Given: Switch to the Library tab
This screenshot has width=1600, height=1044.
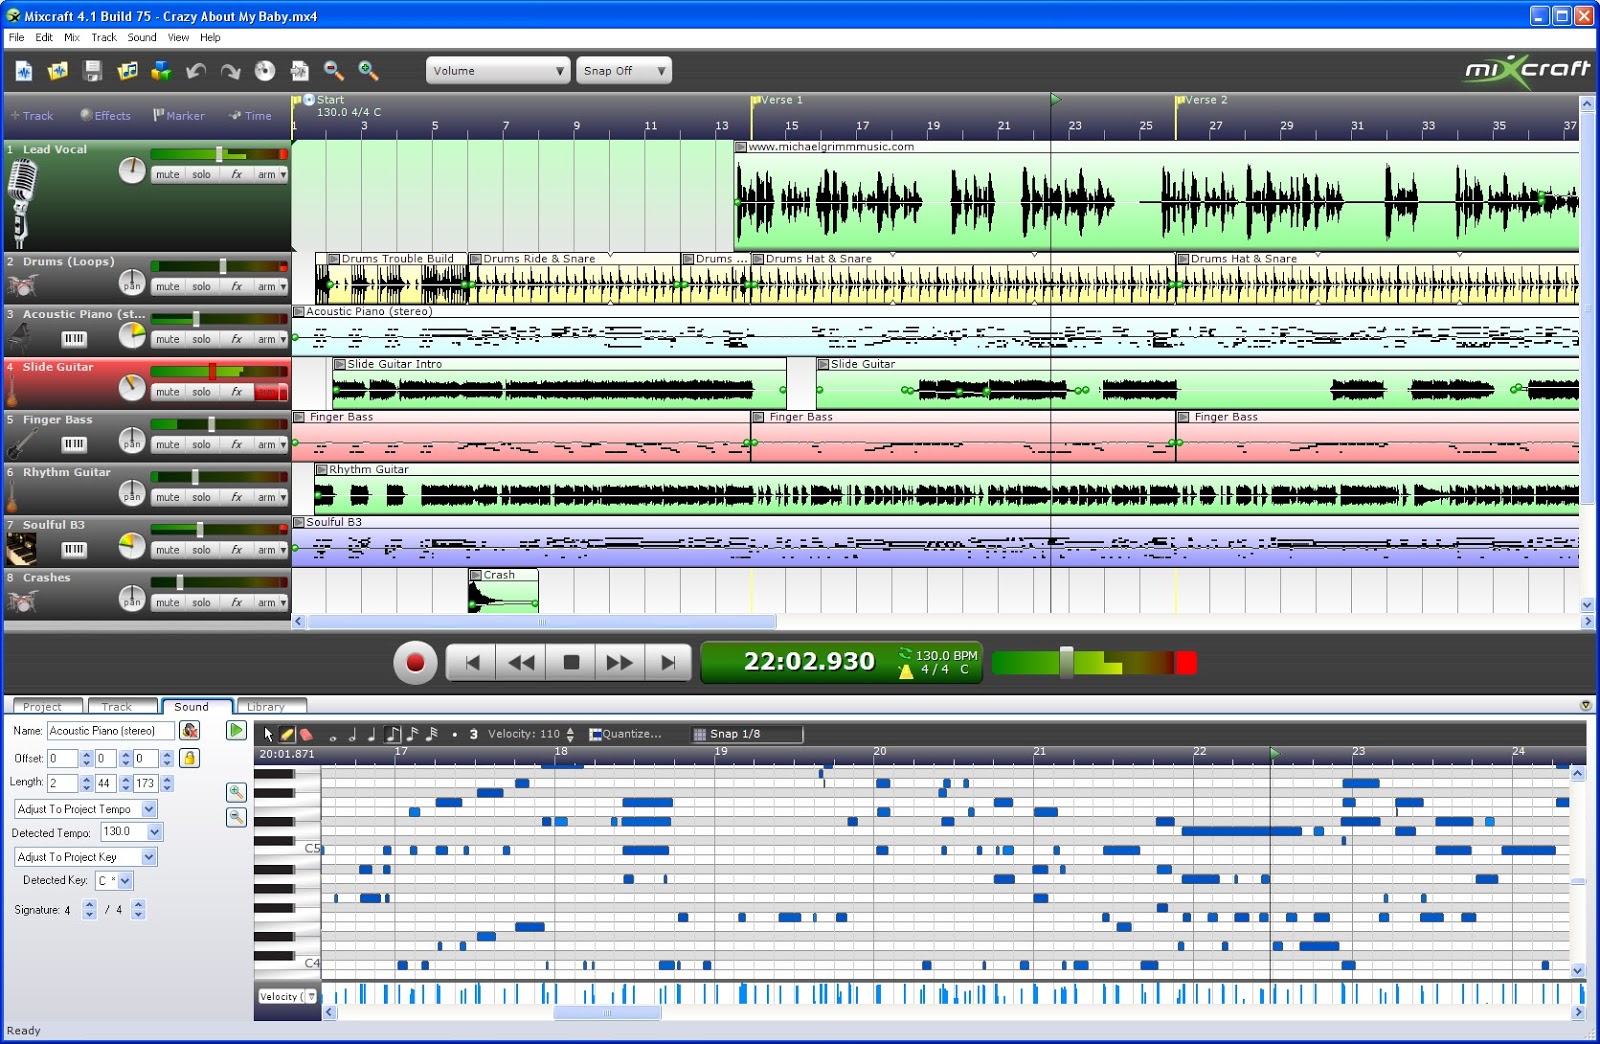Looking at the screenshot, I should coord(267,706).
